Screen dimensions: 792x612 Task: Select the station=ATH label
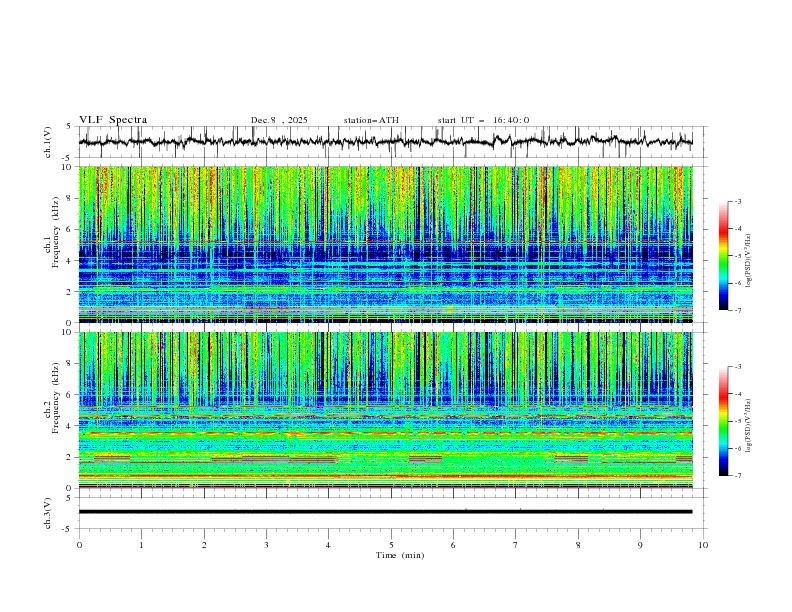click(371, 120)
